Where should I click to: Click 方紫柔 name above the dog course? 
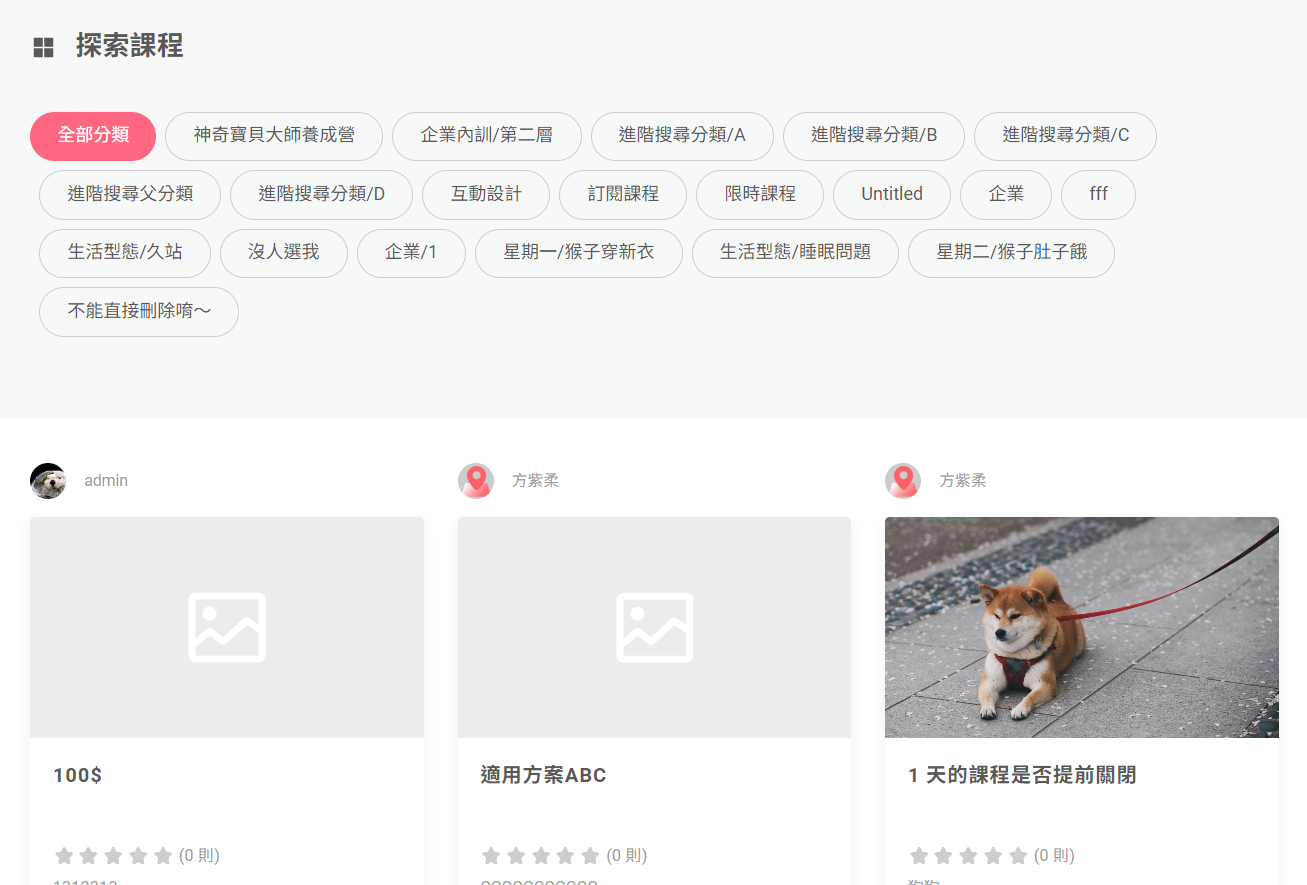[962, 481]
